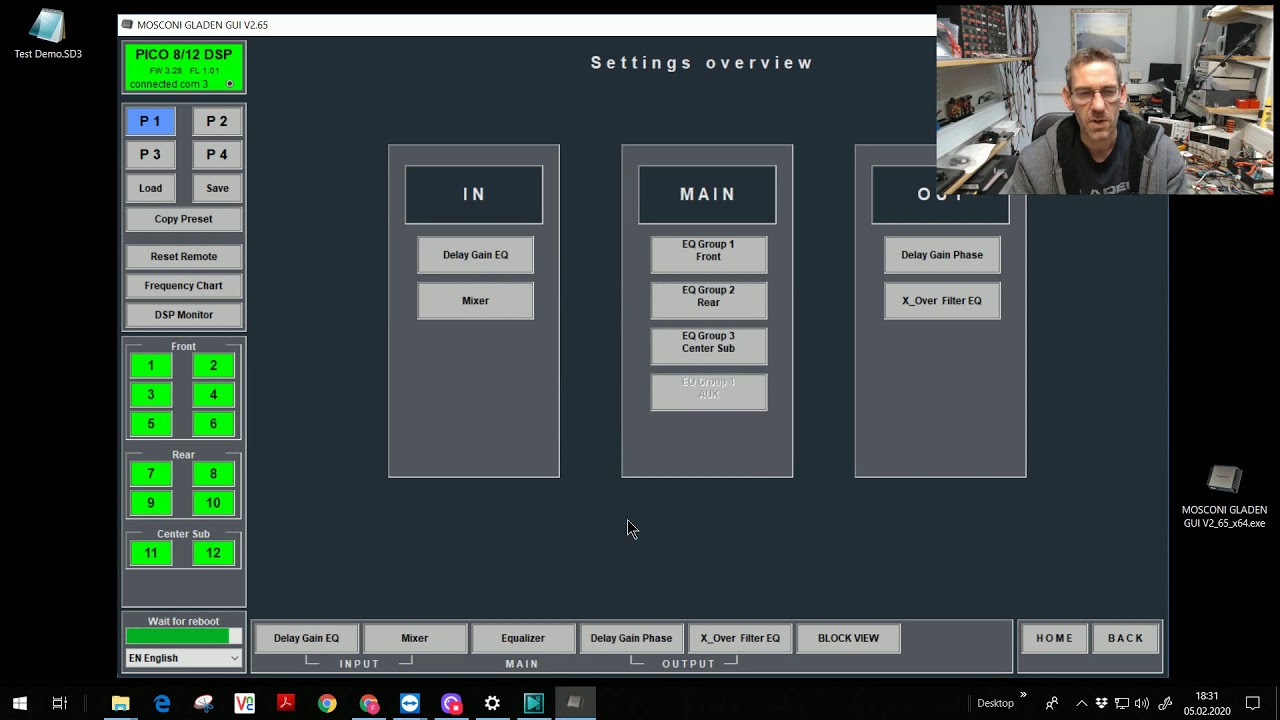Open the People icon in taskbar
Viewport: 1280px width, 720px height.
[x=1051, y=703]
